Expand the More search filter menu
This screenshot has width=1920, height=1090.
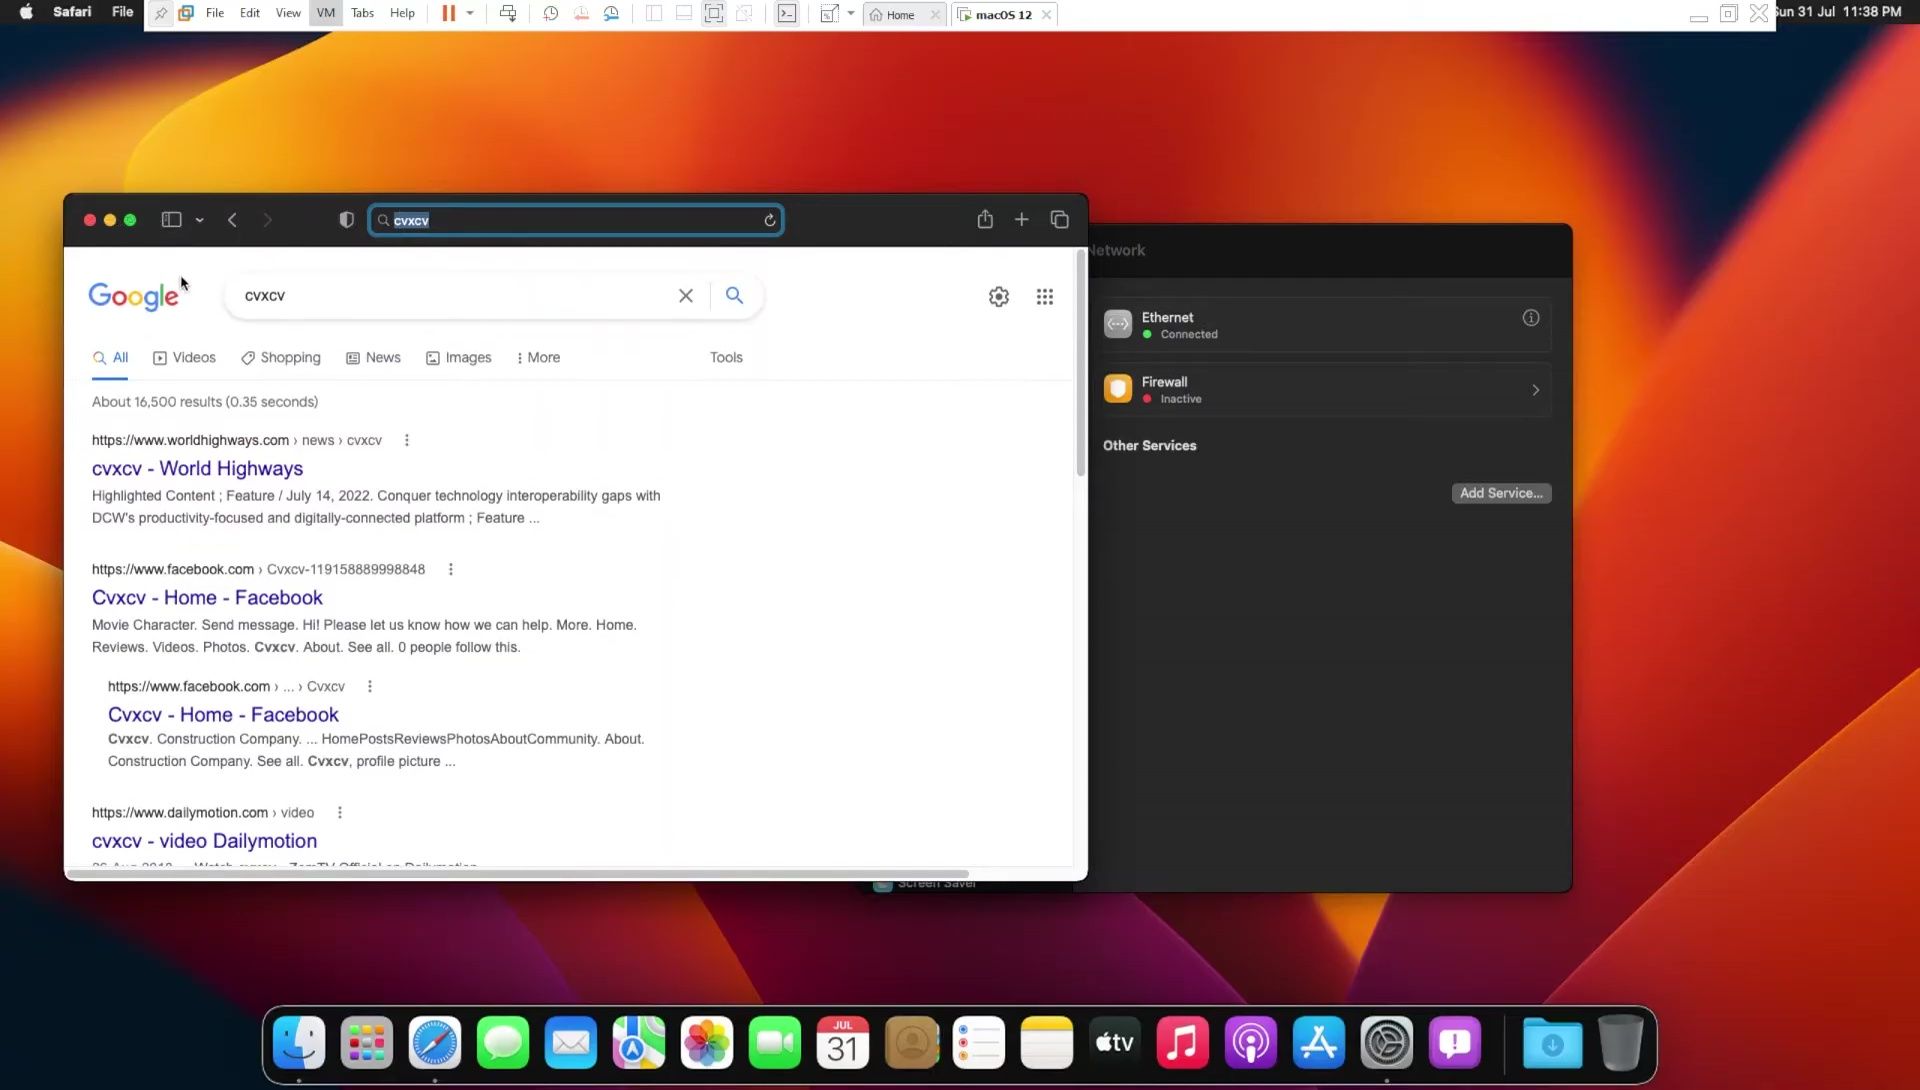coord(538,358)
